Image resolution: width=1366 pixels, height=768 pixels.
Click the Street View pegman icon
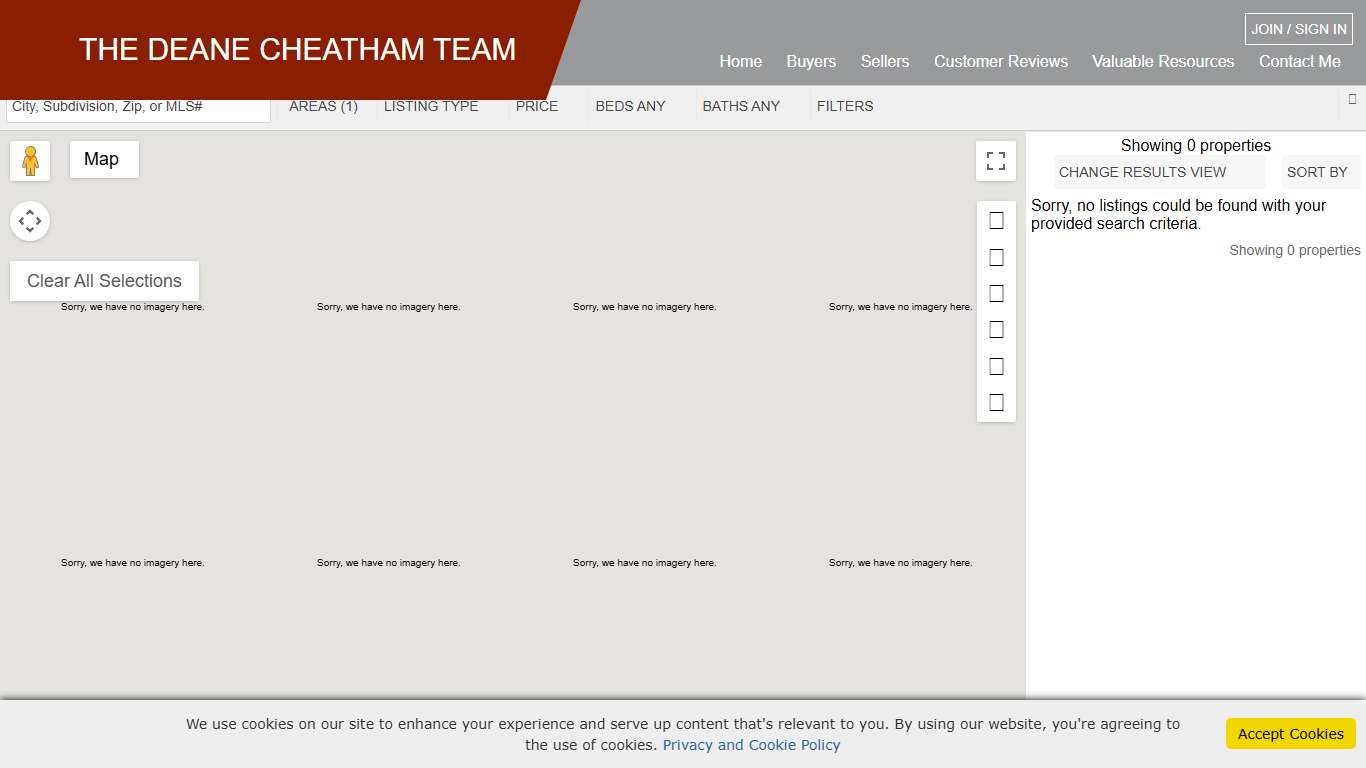30,161
